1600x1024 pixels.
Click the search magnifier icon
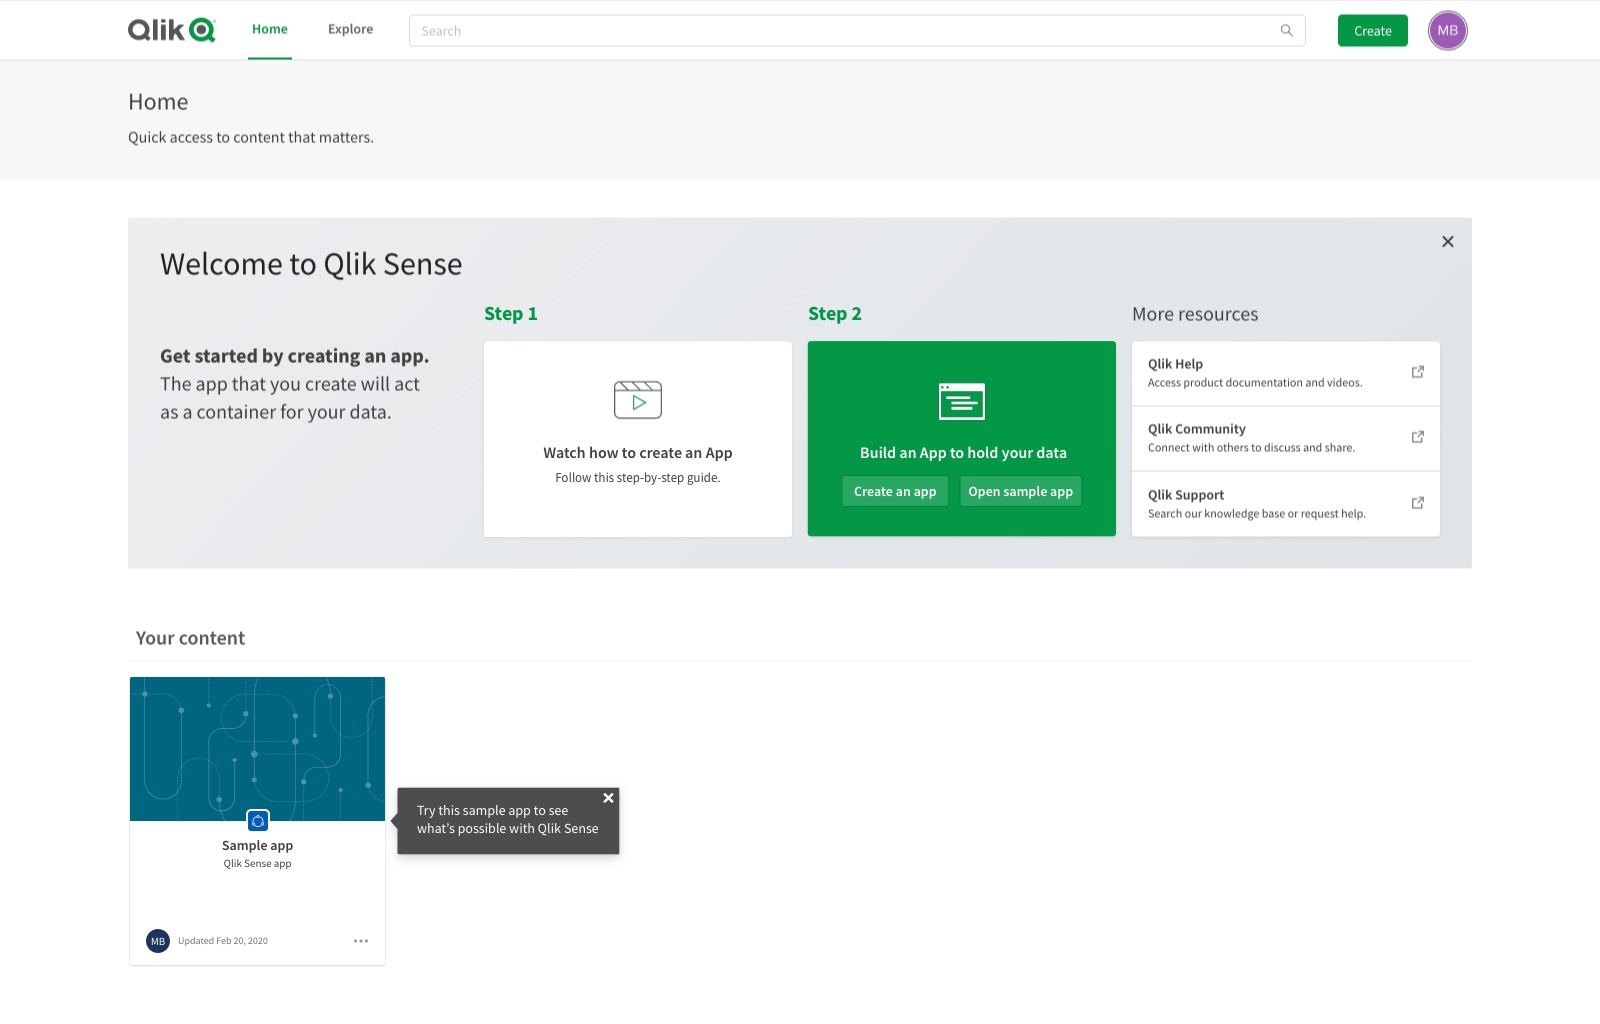[1286, 31]
